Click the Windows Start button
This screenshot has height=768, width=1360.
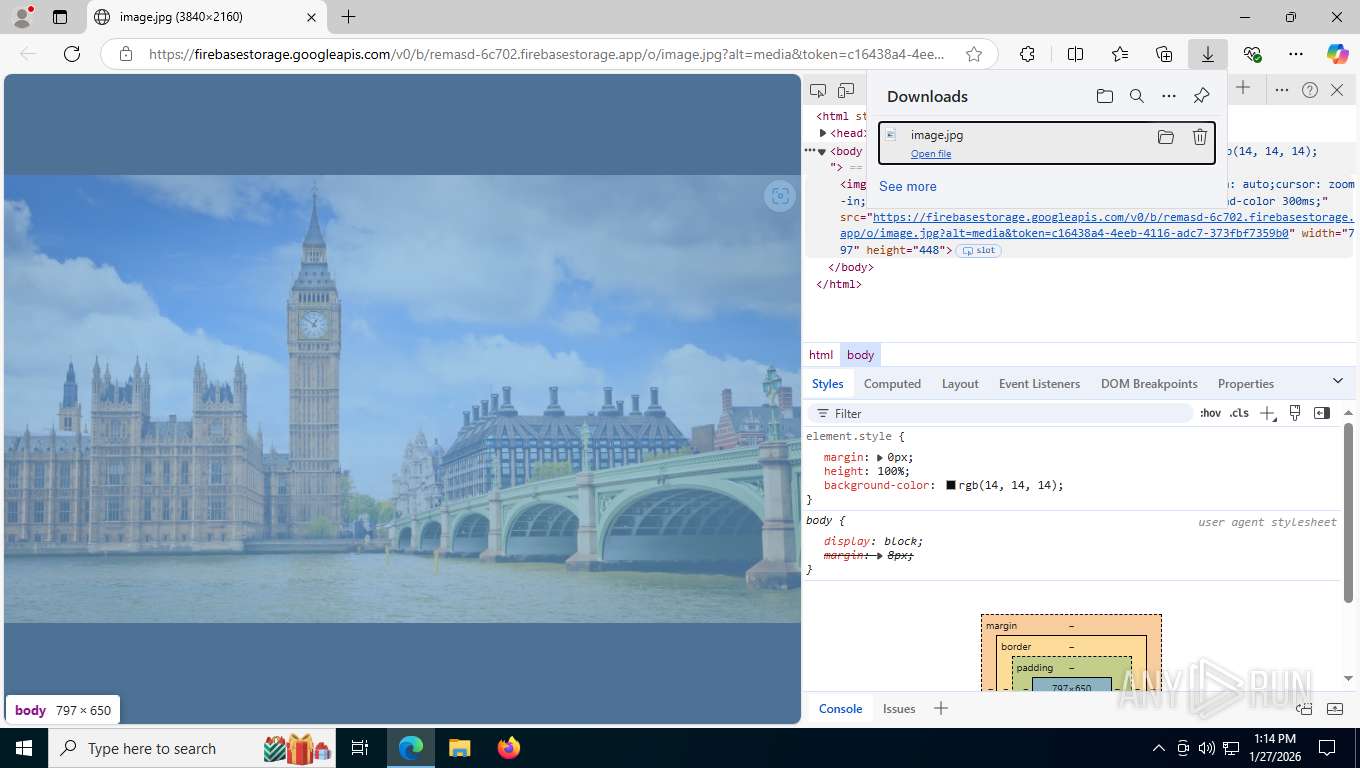[24, 748]
